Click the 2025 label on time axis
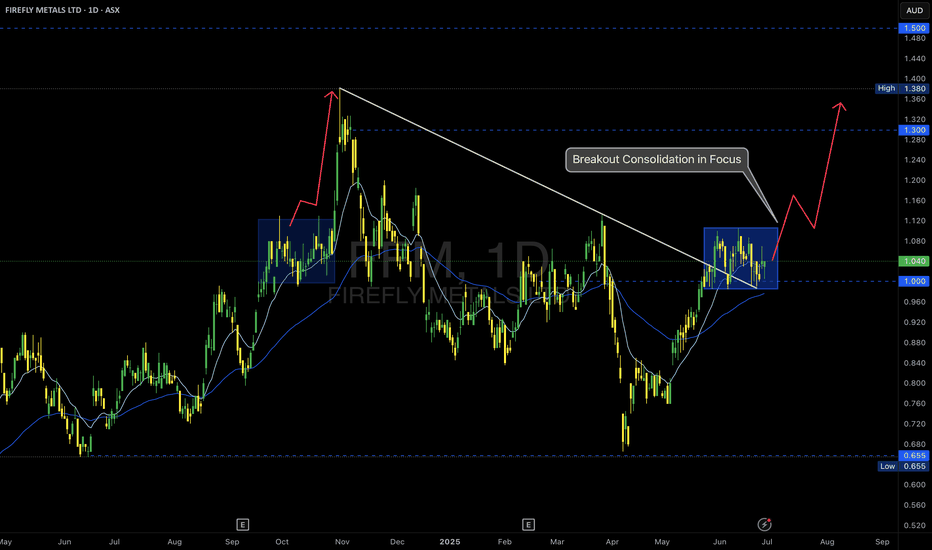Viewport: 932px width, 550px height. coord(449,542)
